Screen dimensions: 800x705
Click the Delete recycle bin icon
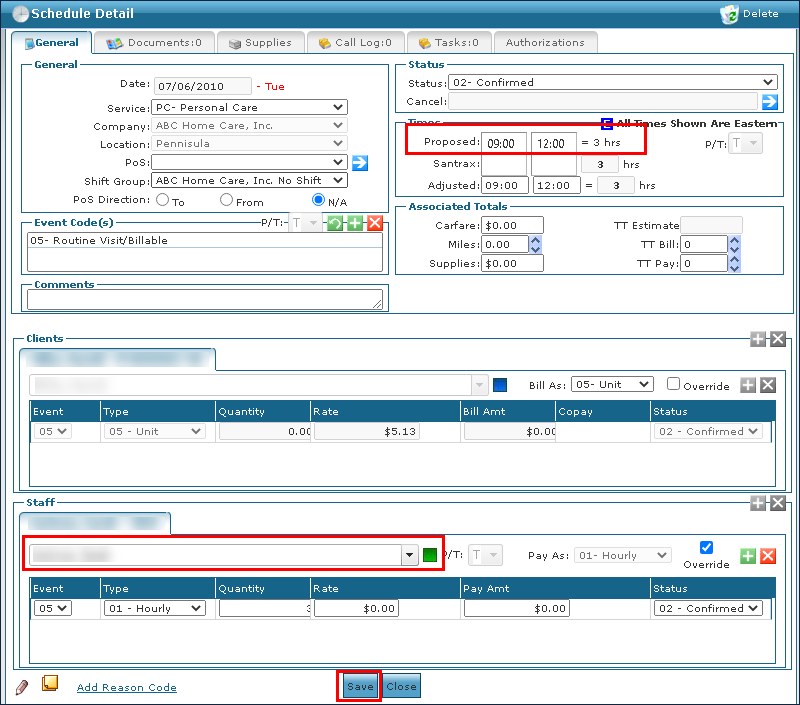point(728,14)
